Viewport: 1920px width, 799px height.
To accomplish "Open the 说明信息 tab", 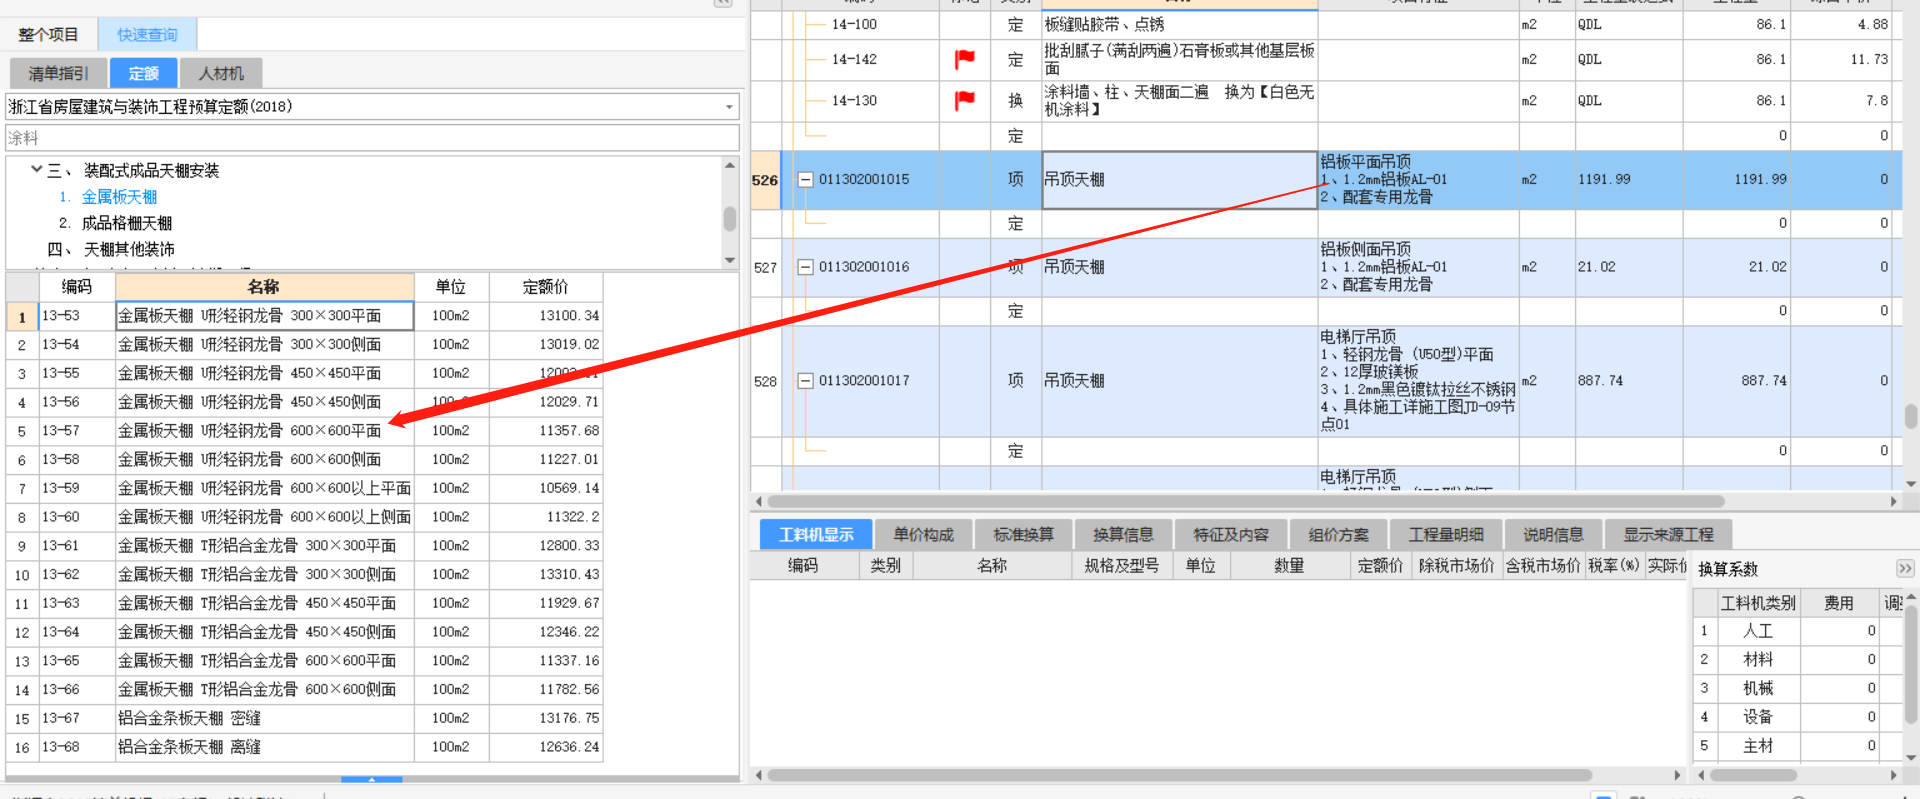I will (x=1553, y=535).
